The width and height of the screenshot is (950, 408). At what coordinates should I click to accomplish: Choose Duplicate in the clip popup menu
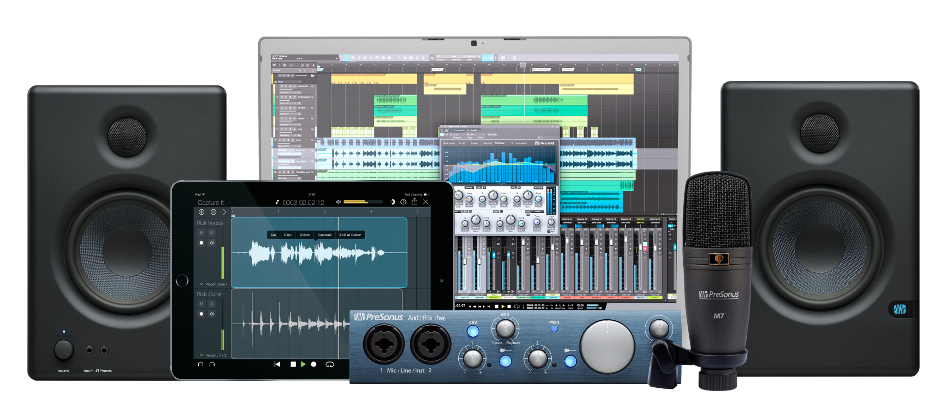pyautogui.click(x=325, y=235)
